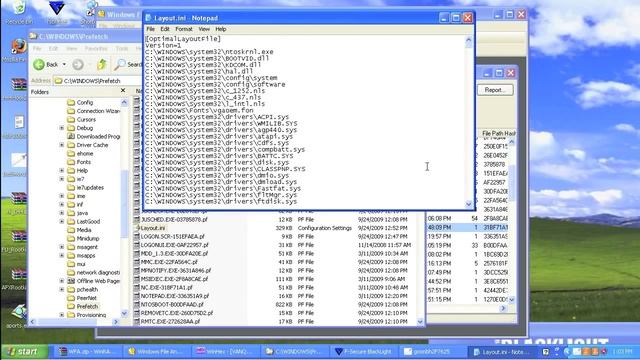Click the File Path Hash column header
This screenshot has width=640, height=360.
(498, 133)
